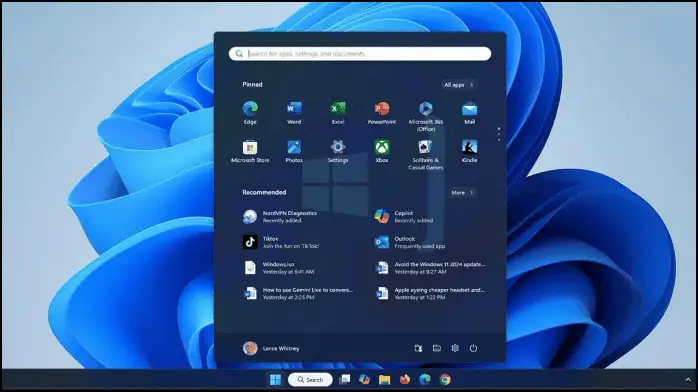Open the system tray overflow chevron
698x392 pixels.
[688, 380]
